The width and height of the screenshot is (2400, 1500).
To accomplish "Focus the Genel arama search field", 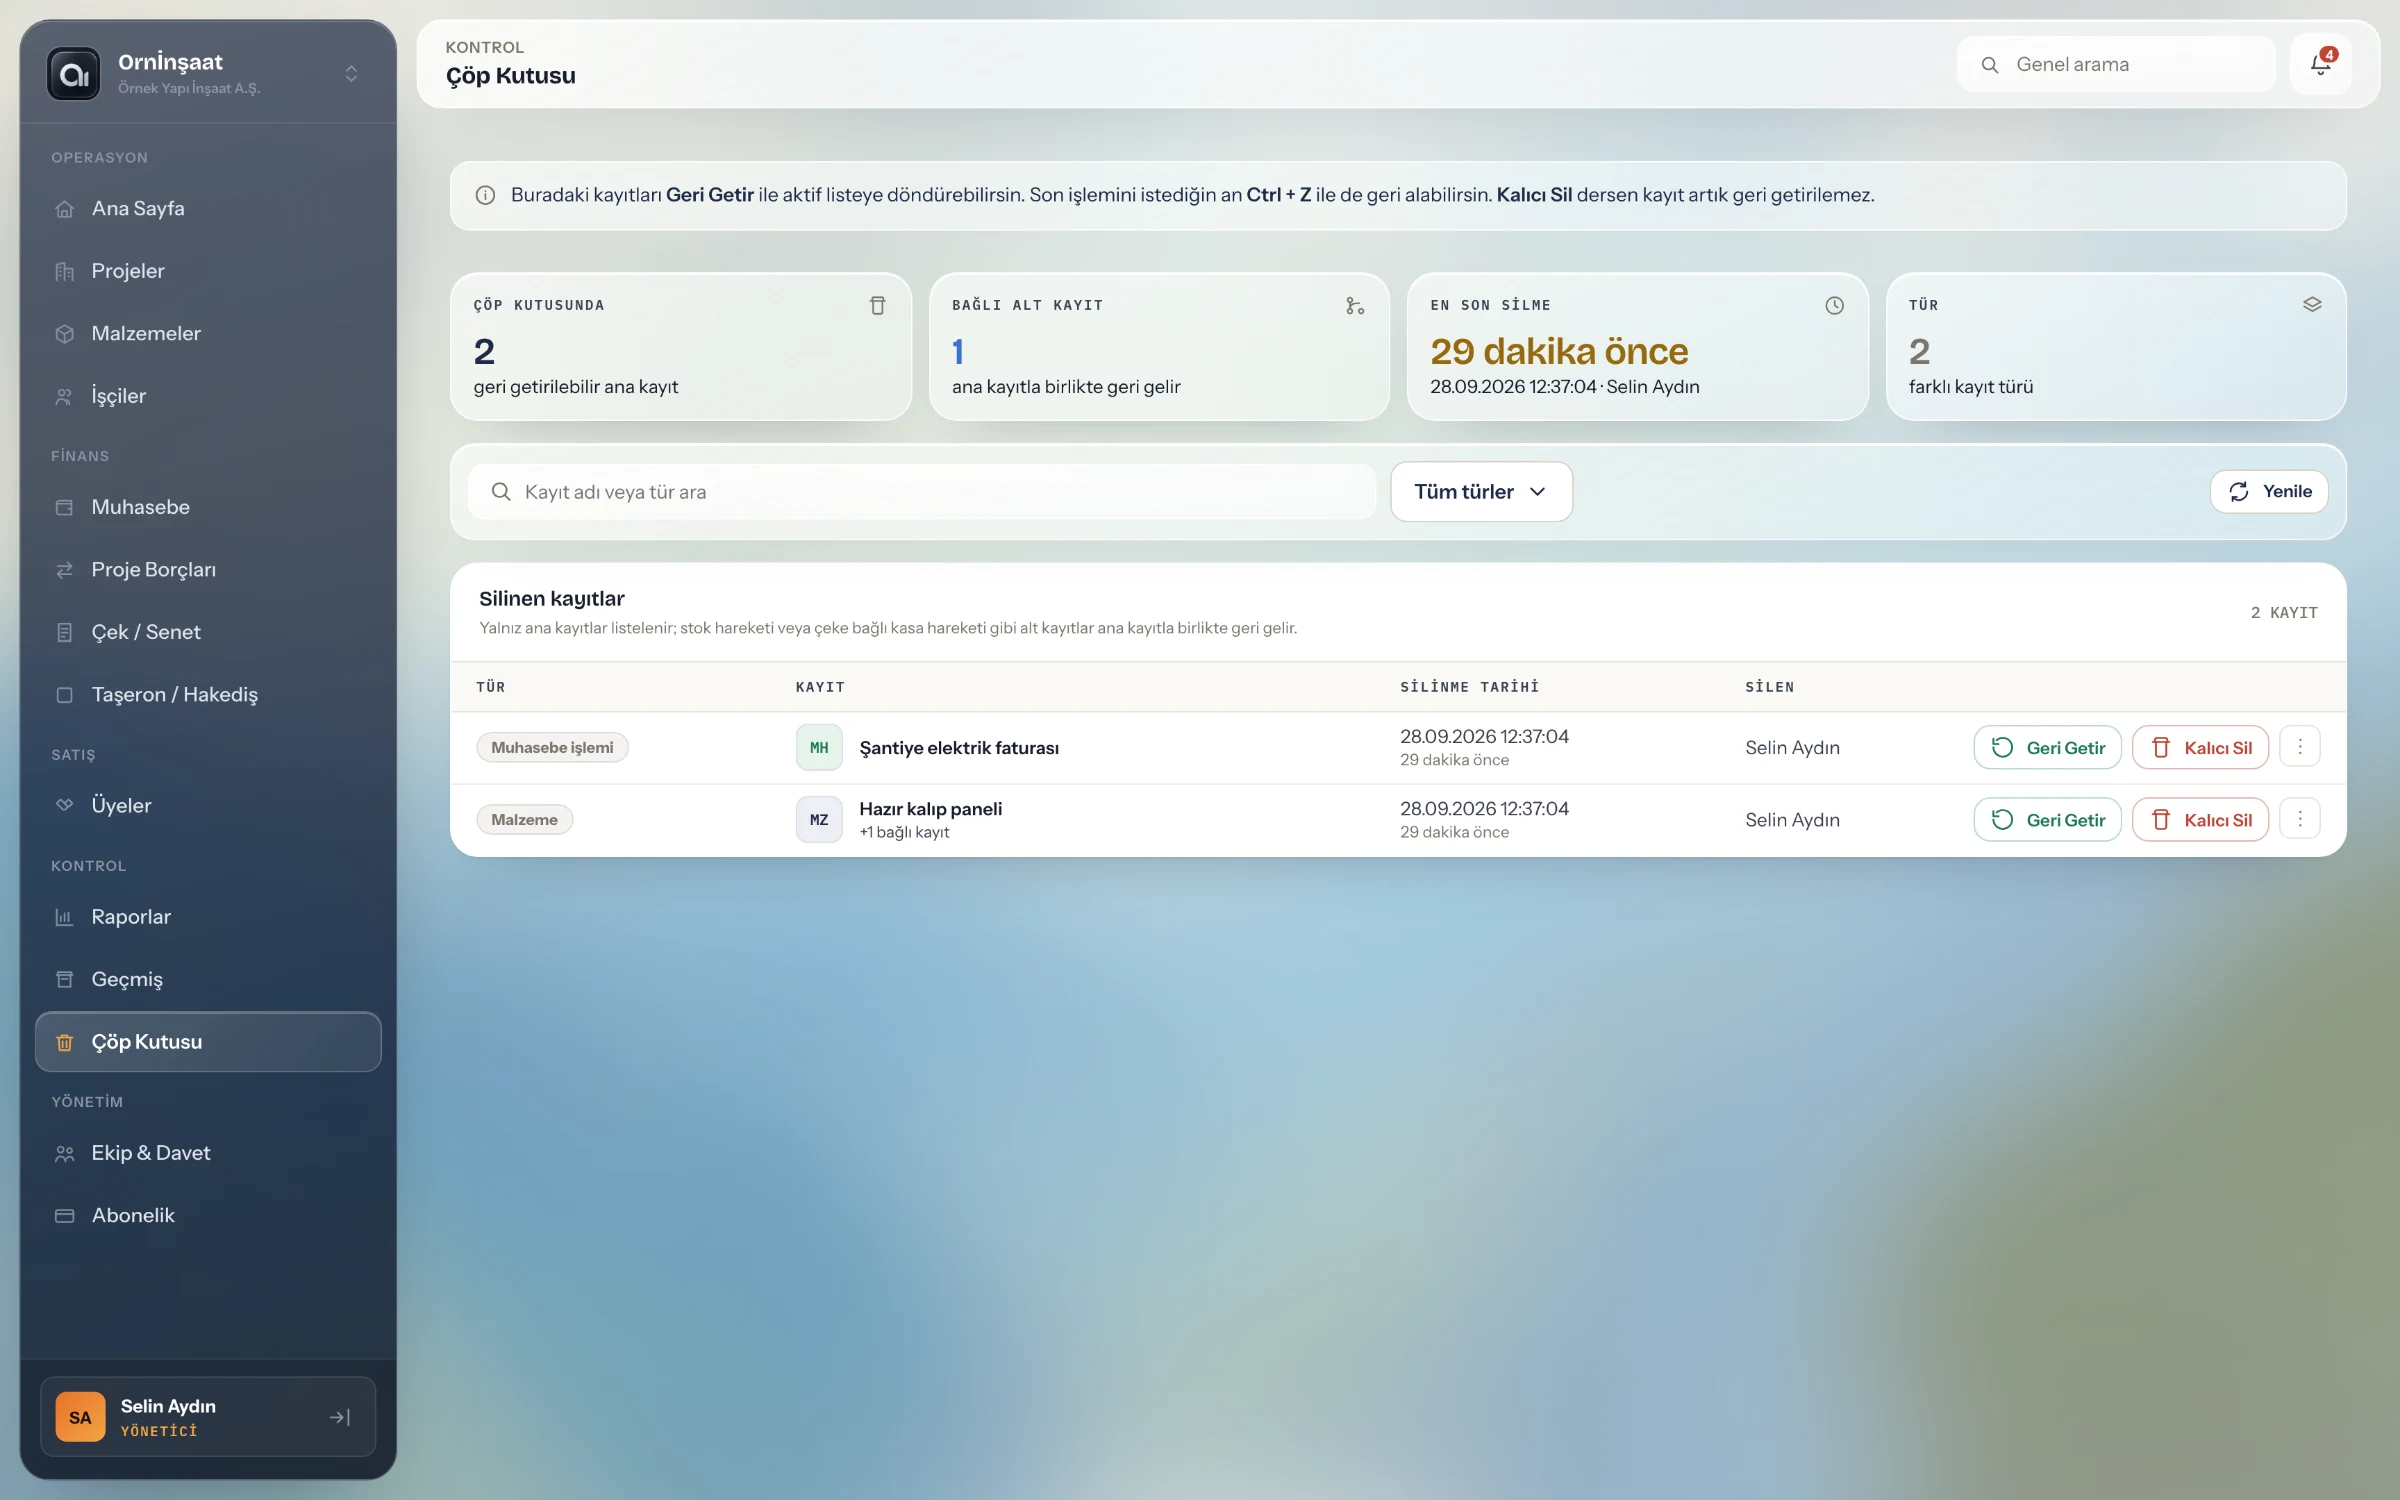I will pos(2116,65).
